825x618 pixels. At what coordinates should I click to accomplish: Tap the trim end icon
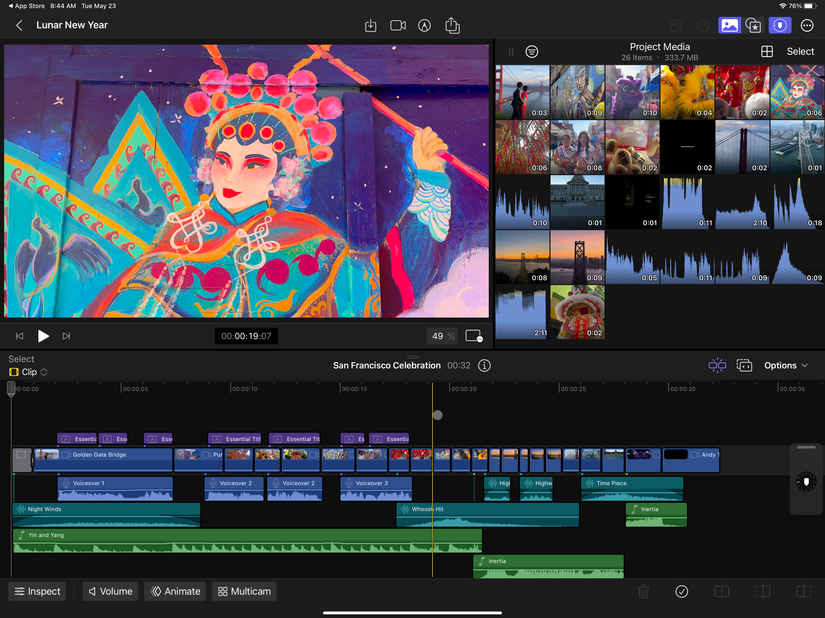(803, 592)
